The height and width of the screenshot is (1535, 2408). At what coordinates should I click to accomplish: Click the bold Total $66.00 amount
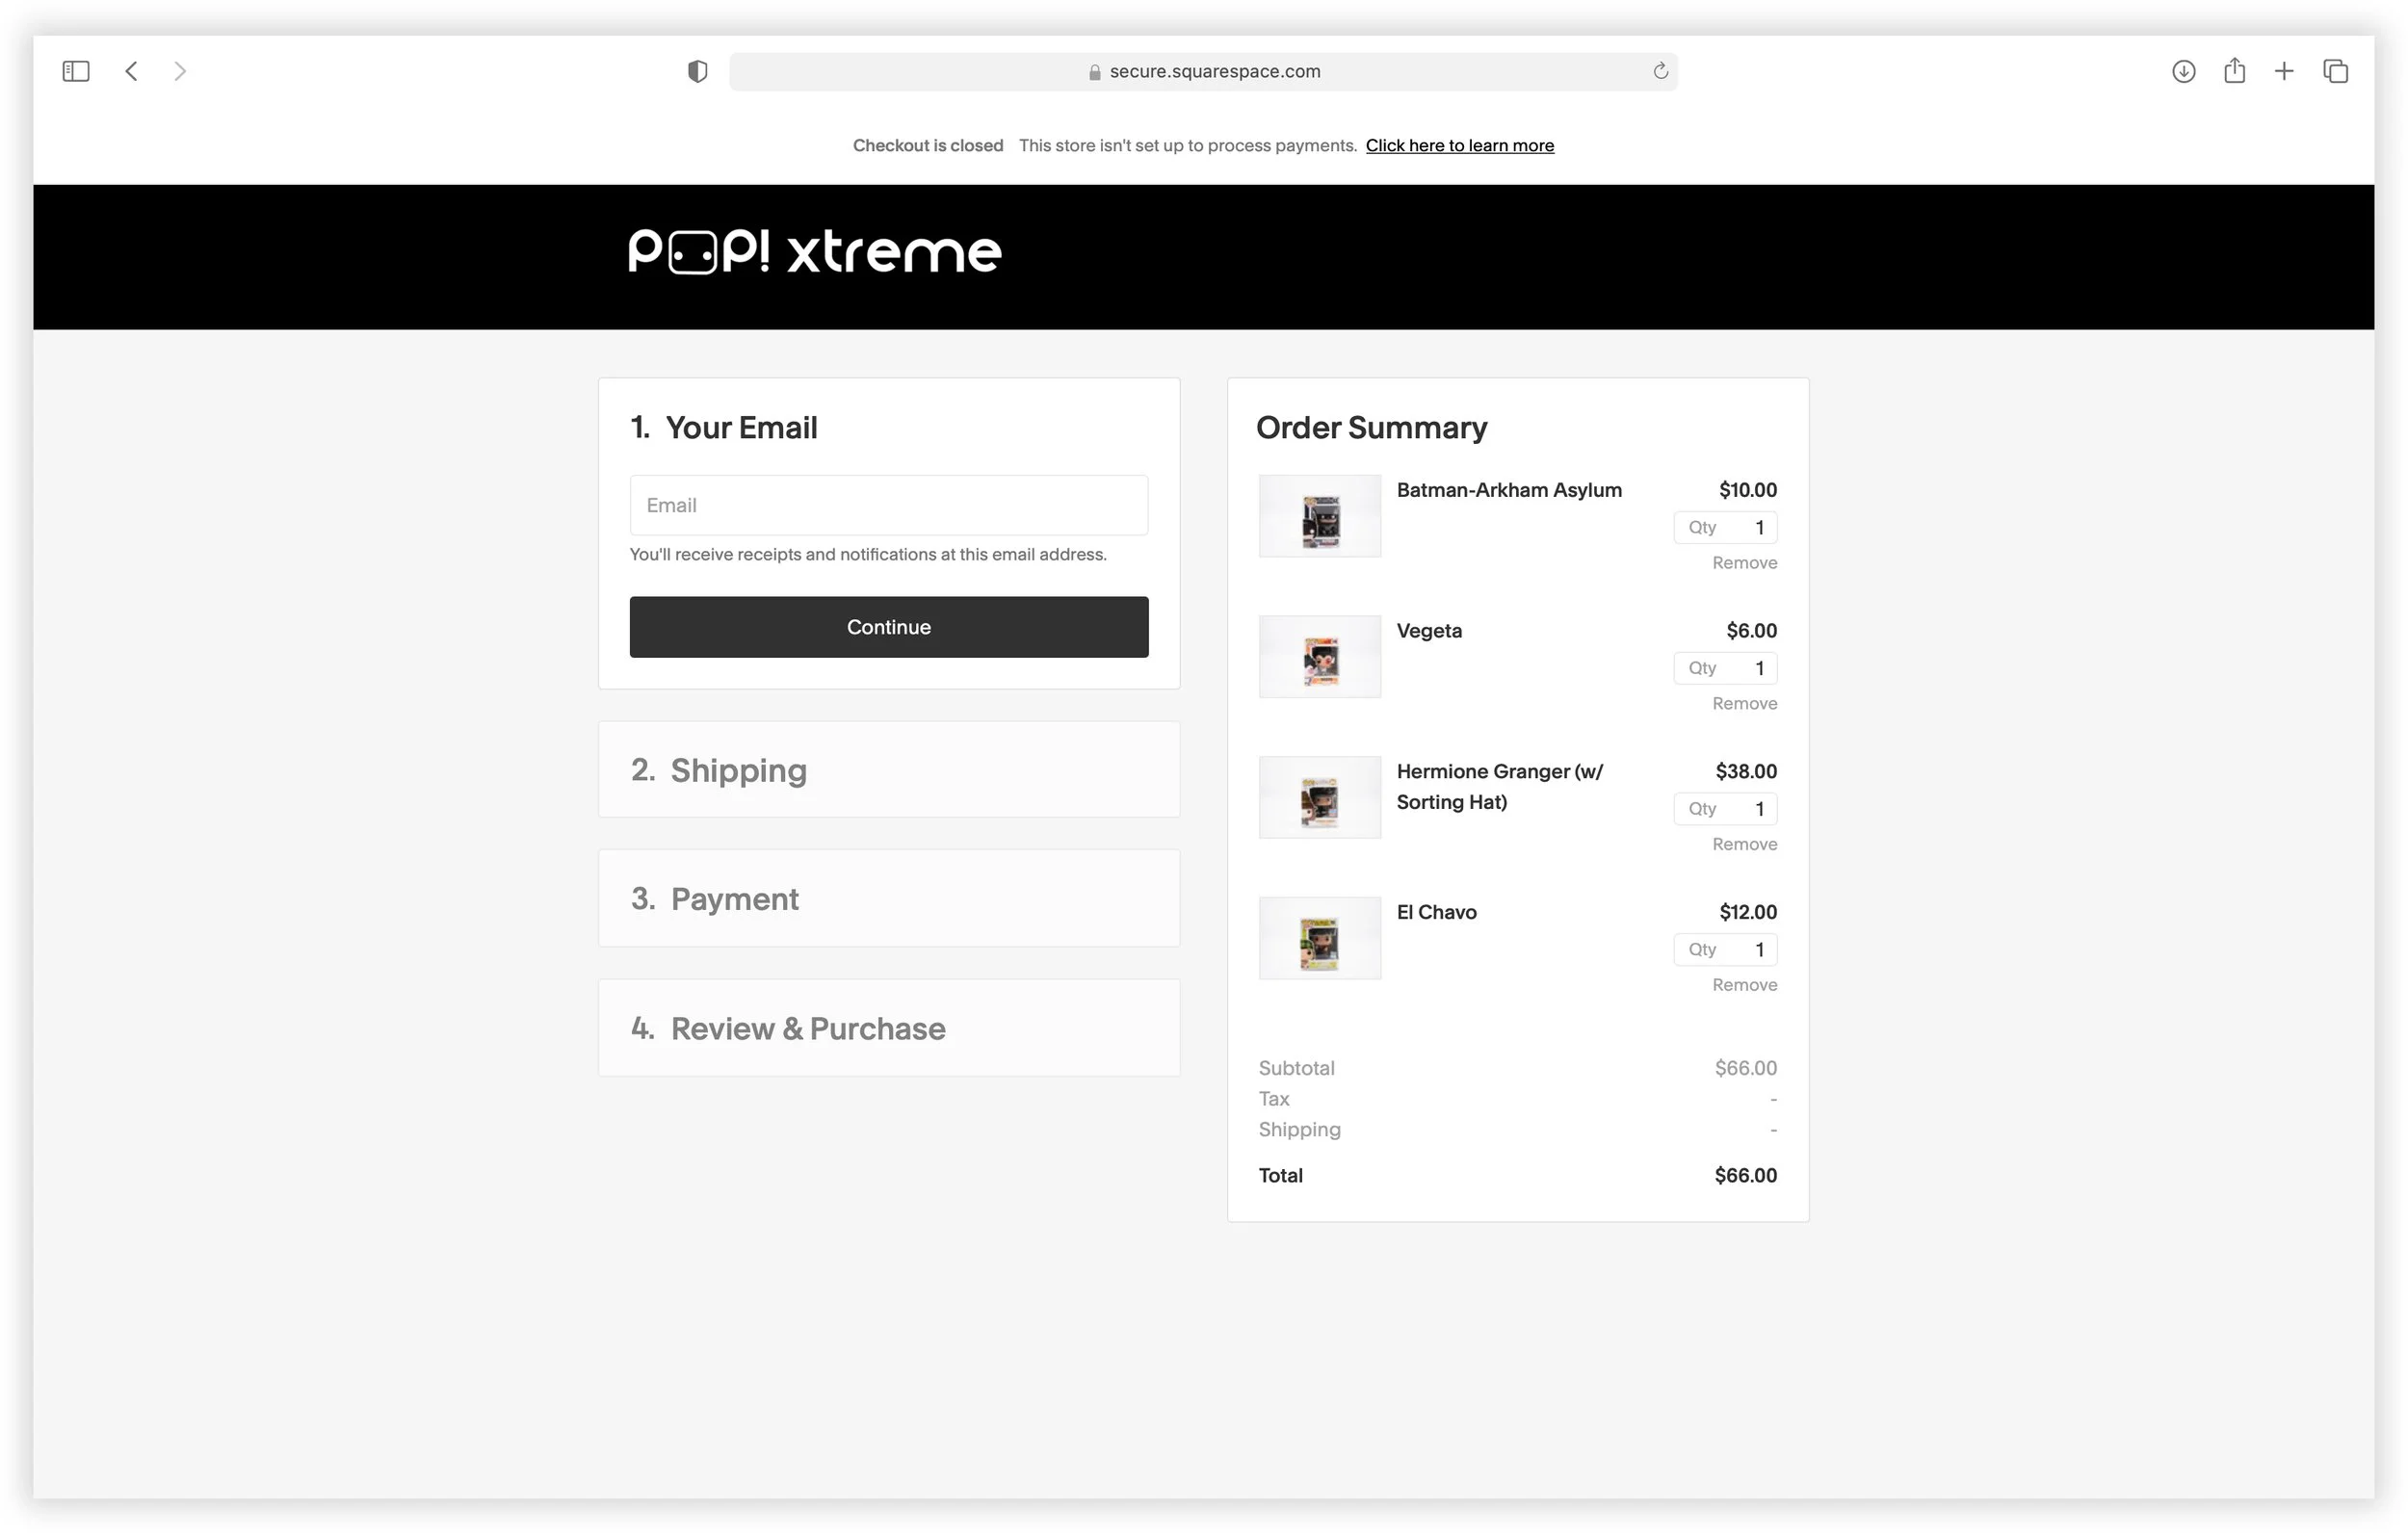[1746, 1176]
